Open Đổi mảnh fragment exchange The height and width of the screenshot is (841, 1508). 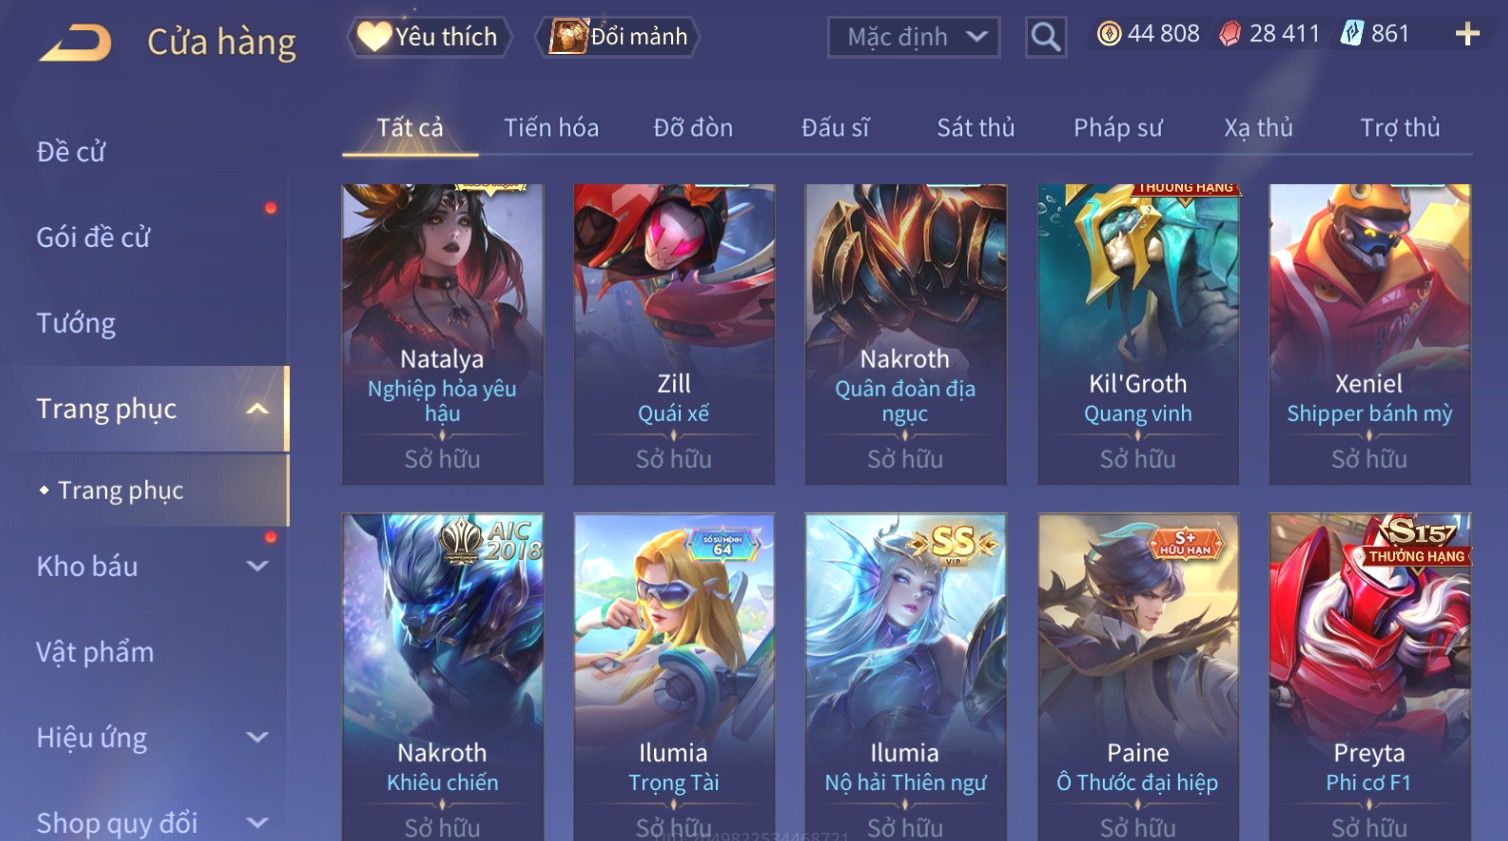click(617, 37)
